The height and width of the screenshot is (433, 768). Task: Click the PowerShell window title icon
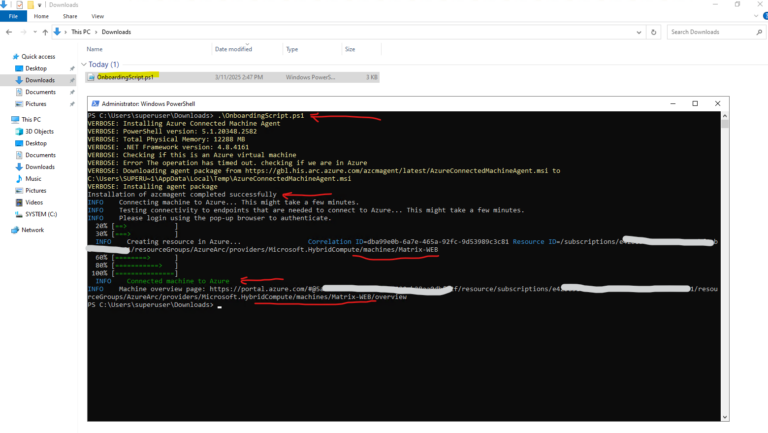tap(95, 103)
